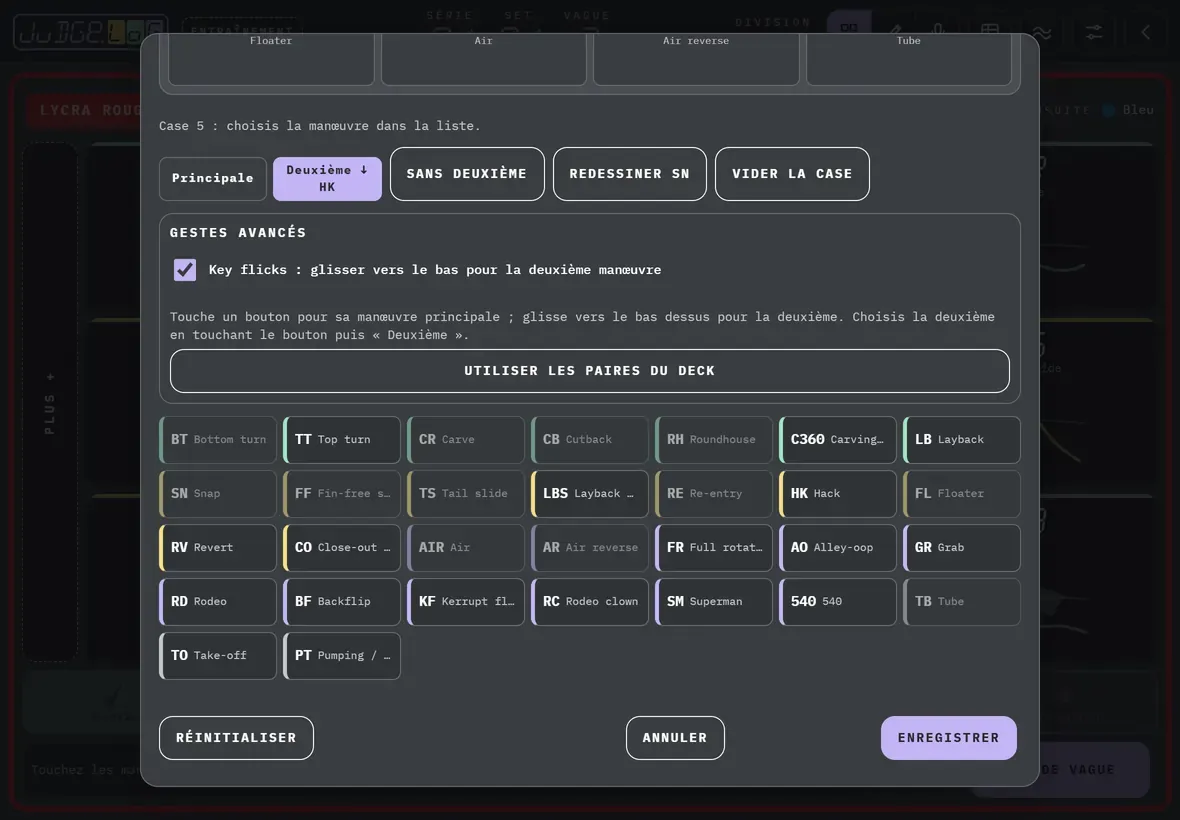
Task: Pick the AO Alley-oop maneuver
Action: pos(838,548)
